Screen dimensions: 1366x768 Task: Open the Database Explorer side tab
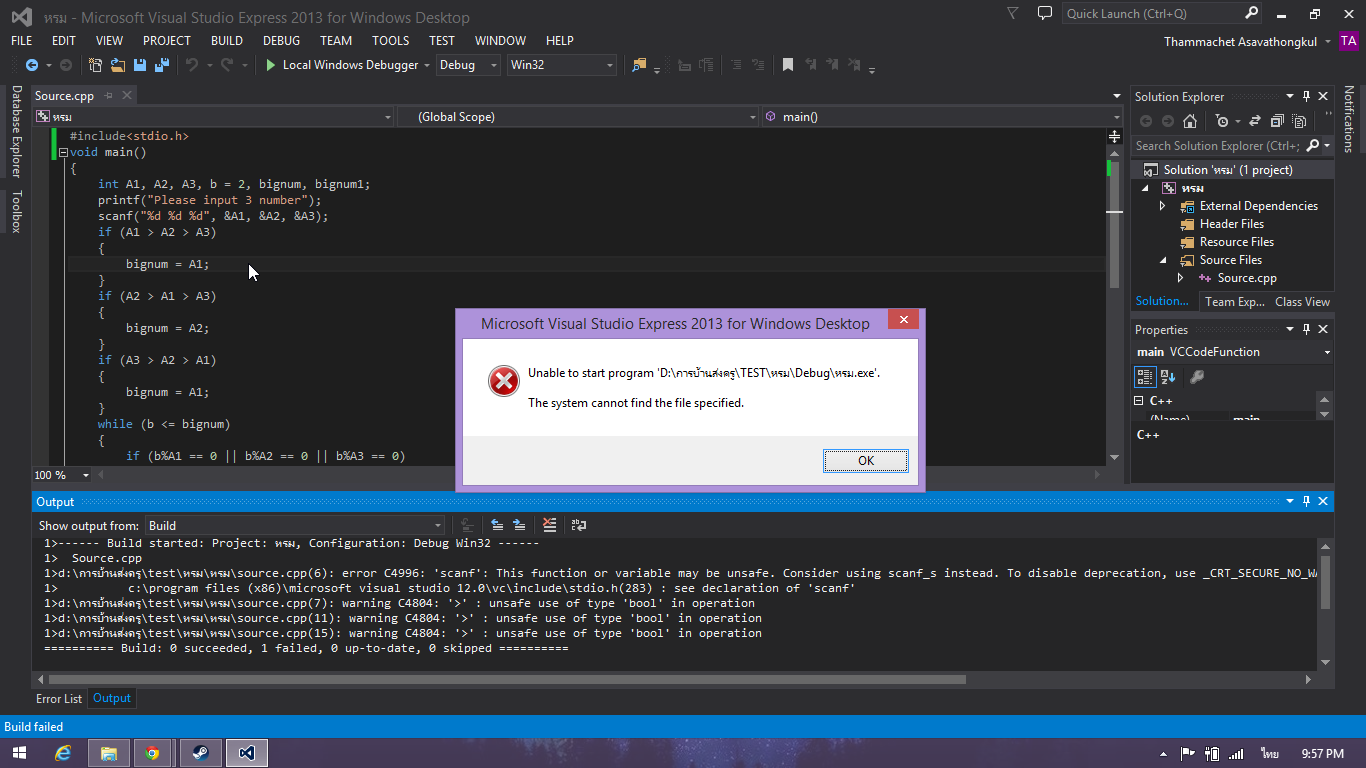(16, 132)
